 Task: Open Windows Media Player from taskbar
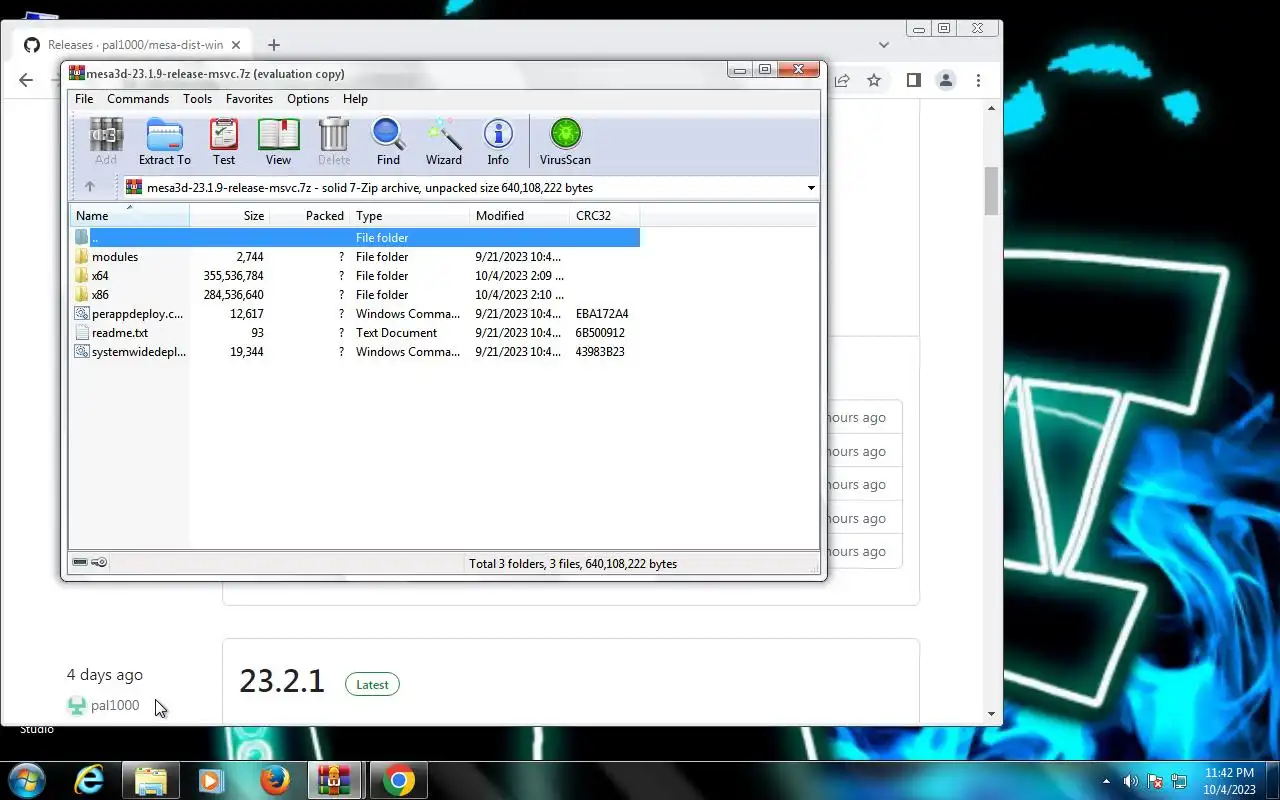tap(211, 780)
